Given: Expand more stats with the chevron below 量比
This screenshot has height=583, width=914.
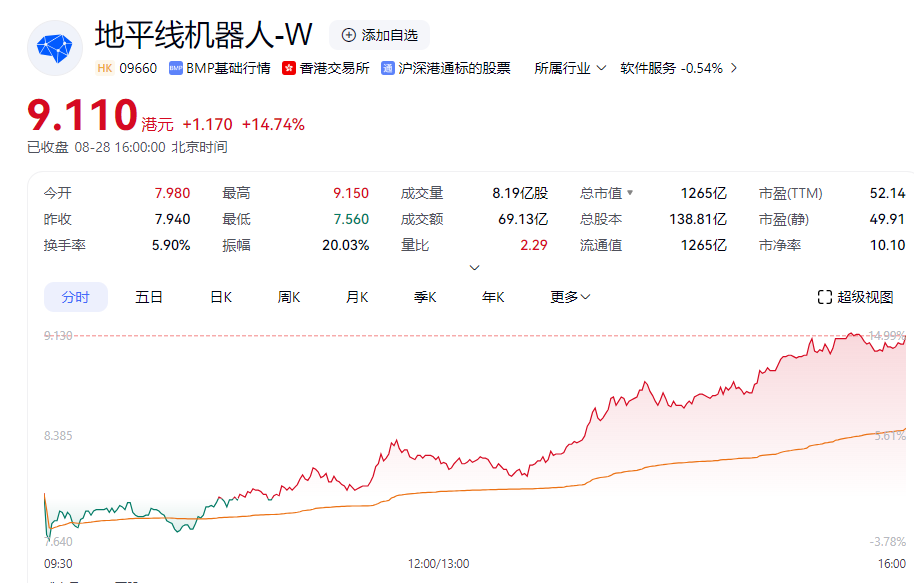Looking at the screenshot, I should pos(474,268).
